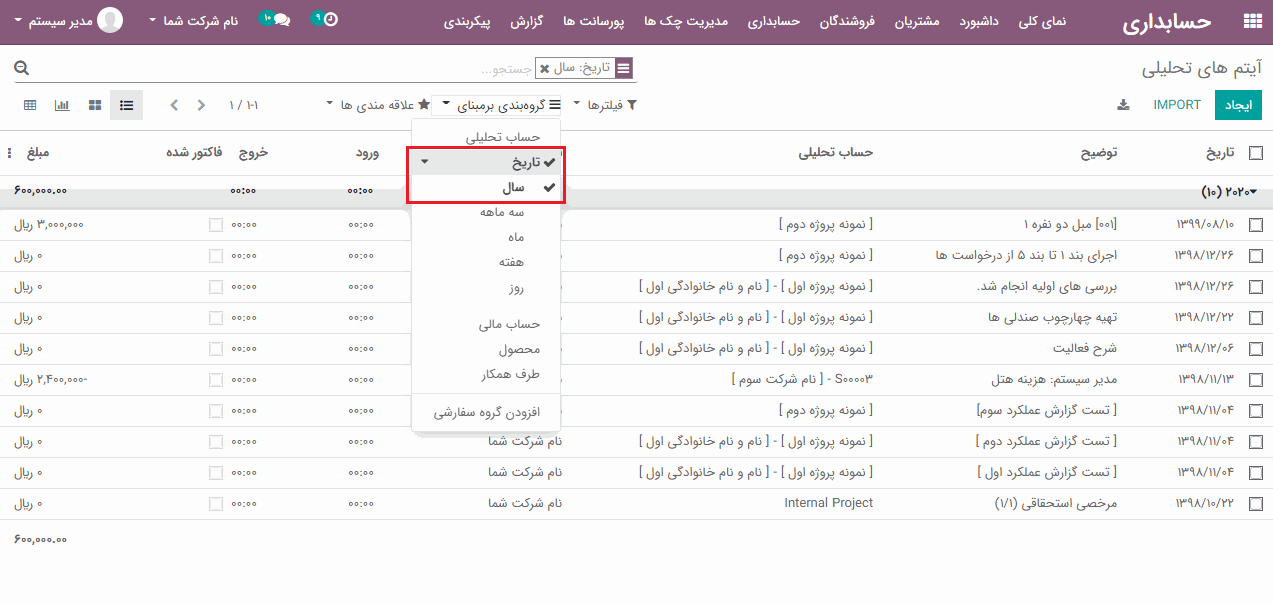Select the row شرح فعالیت

pos(1256,349)
